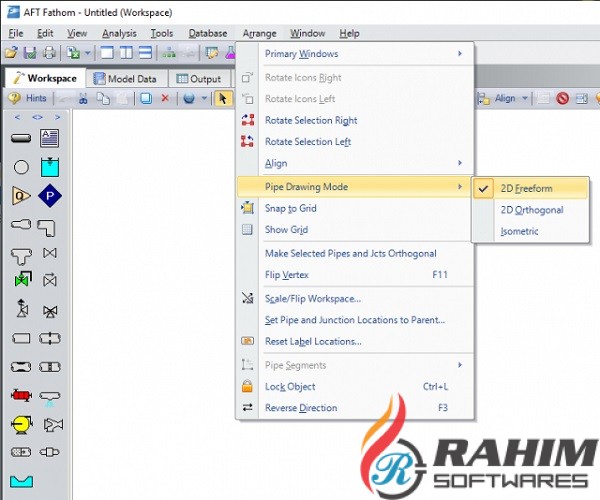Click the red prohibited circle icon
600x500 pixels.
(x=562, y=98)
